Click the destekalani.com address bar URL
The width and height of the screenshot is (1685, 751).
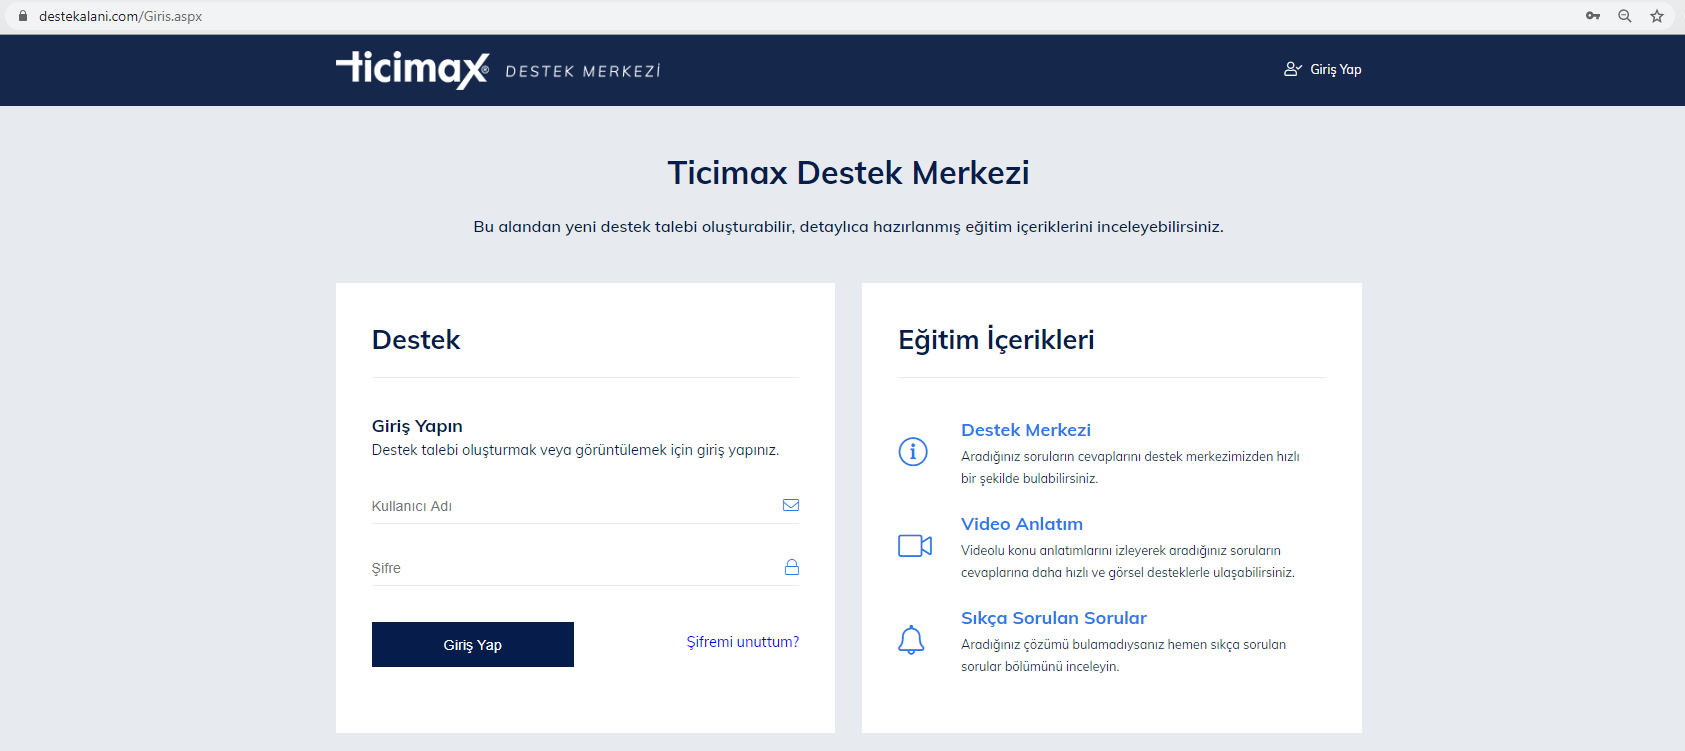coord(120,16)
